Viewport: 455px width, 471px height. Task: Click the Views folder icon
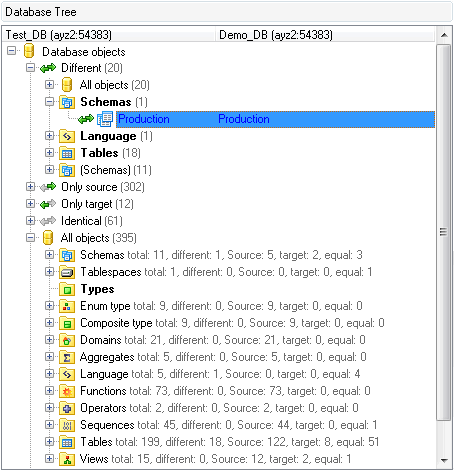point(67,459)
